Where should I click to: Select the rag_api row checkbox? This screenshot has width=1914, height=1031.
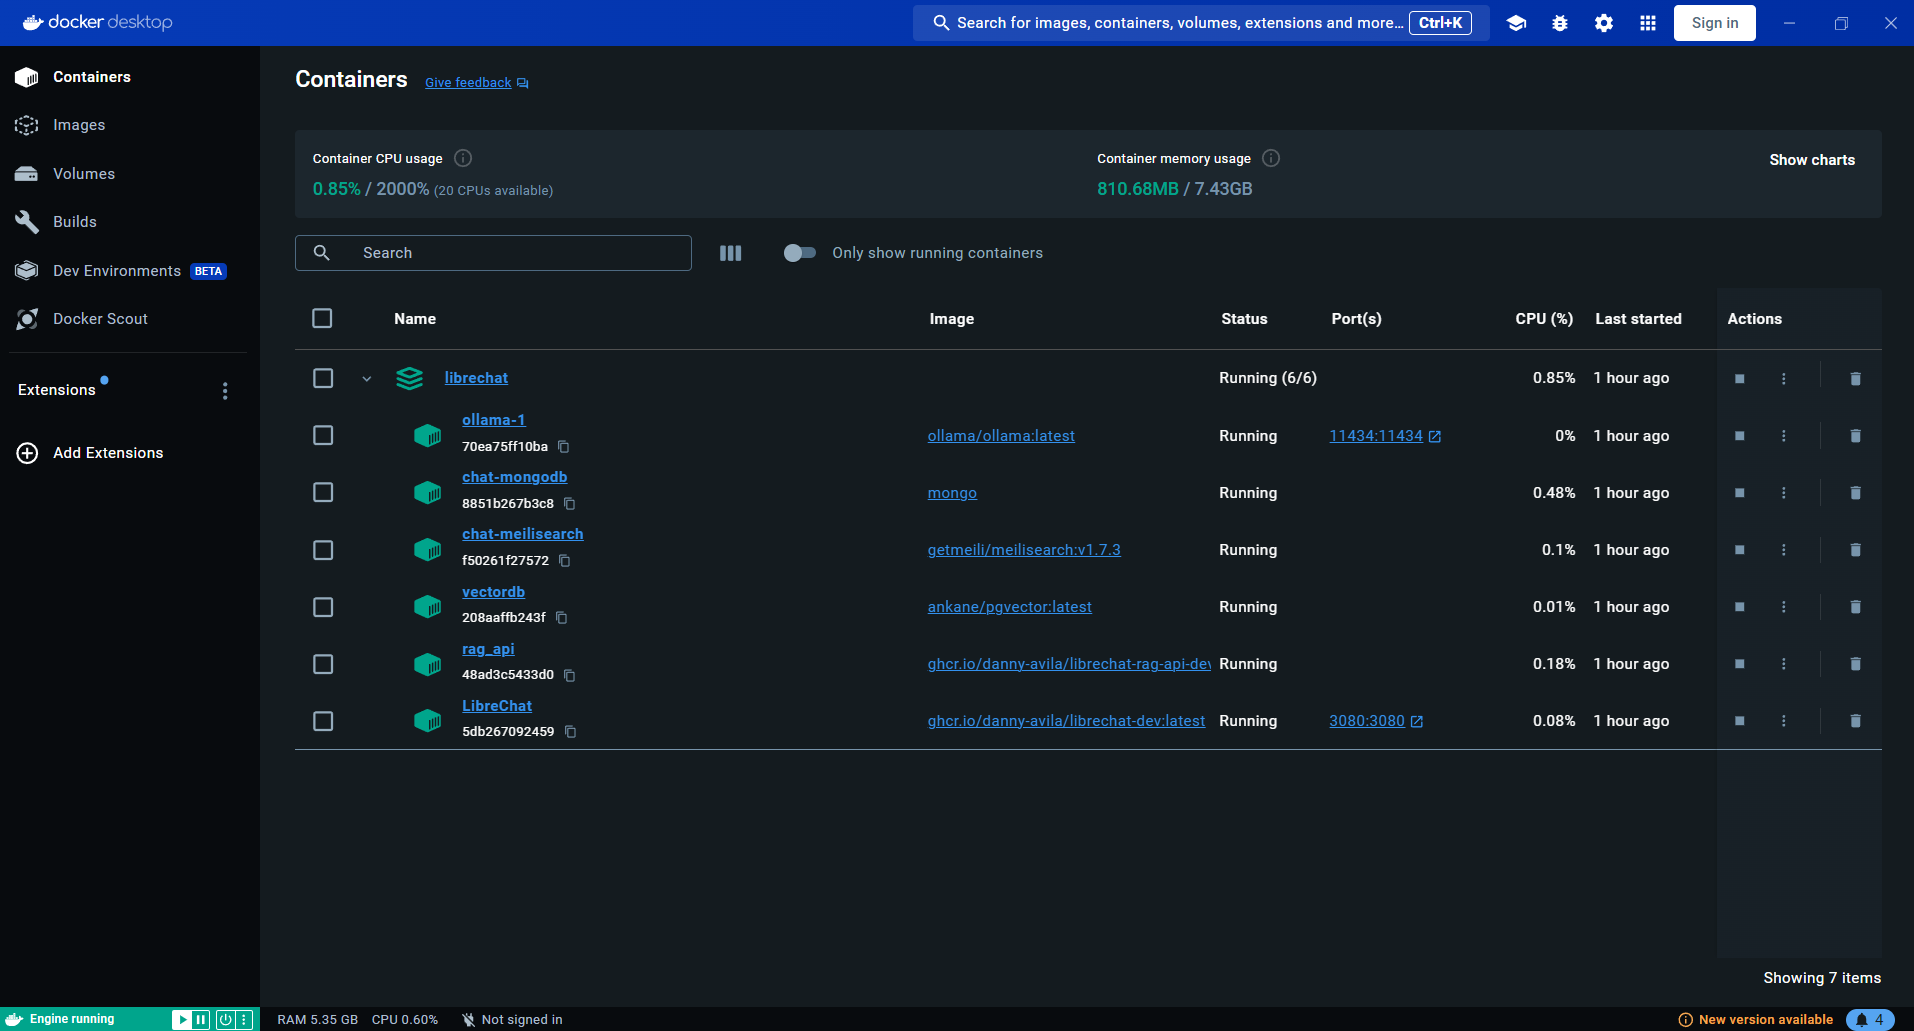323,664
